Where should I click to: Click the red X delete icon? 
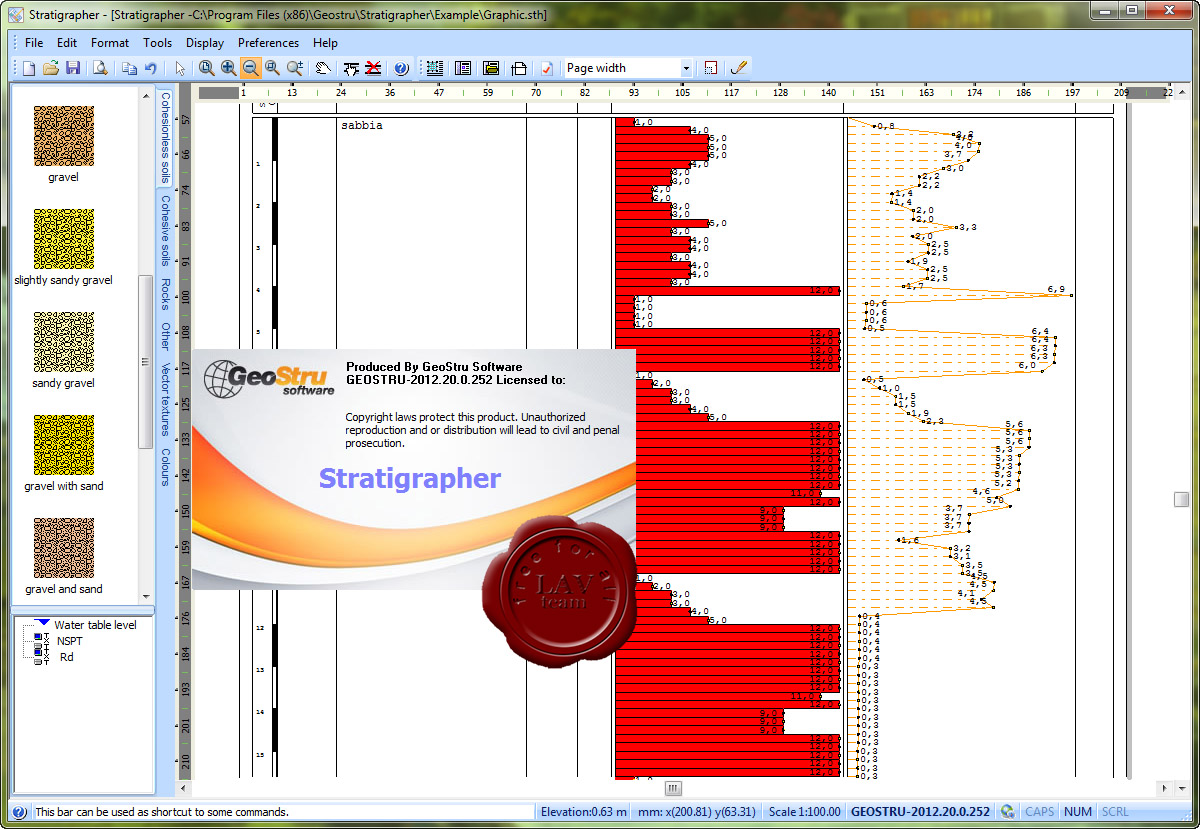[373, 68]
